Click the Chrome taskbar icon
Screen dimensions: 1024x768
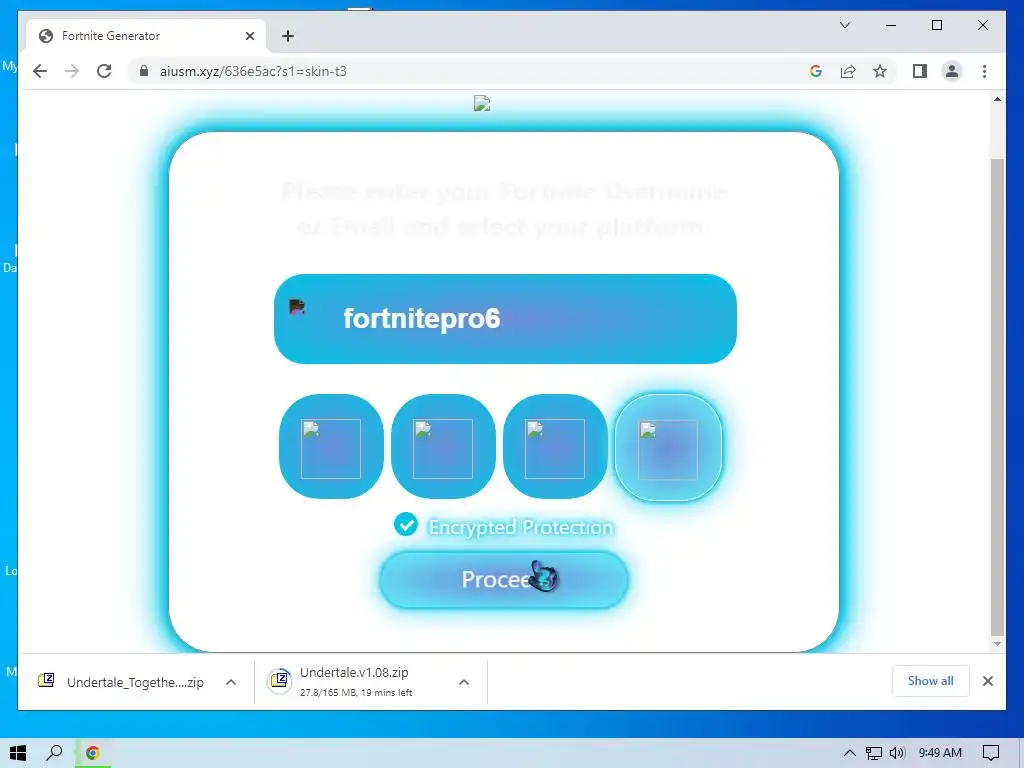tap(92, 753)
